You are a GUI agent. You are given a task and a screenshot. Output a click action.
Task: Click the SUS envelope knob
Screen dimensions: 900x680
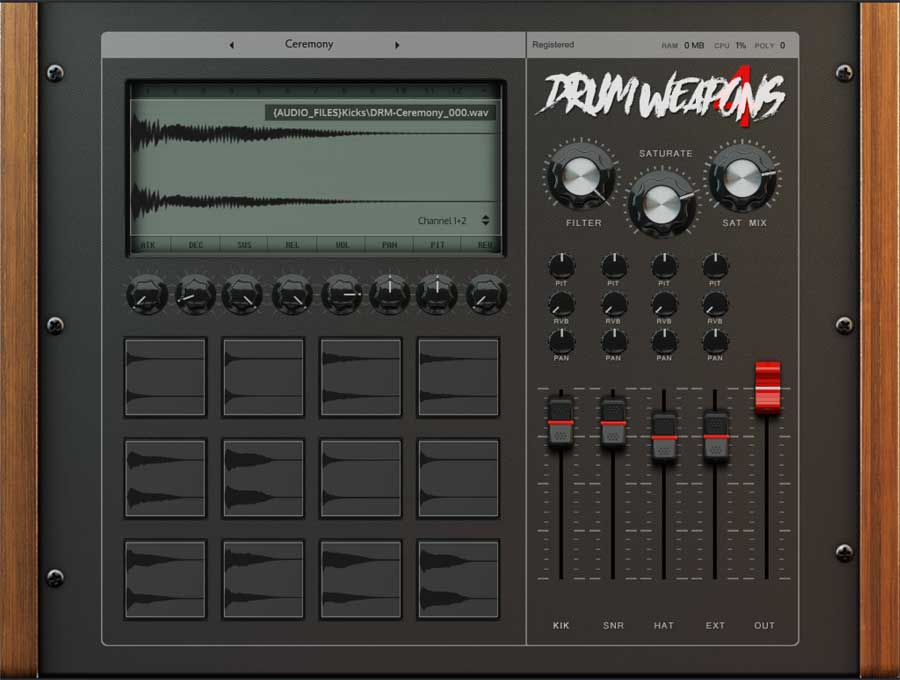coord(243,294)
